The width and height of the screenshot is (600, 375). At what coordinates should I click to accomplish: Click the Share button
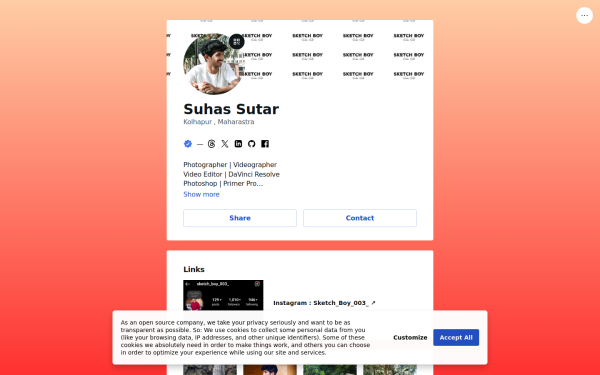240,218
